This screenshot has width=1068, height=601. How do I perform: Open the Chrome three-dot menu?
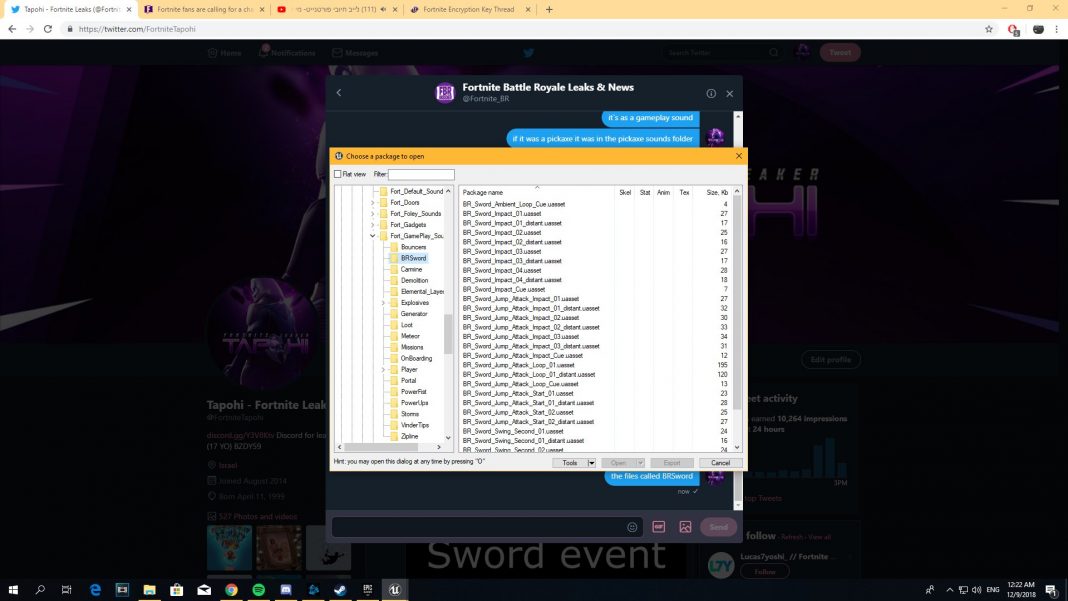coord(1056,29)
